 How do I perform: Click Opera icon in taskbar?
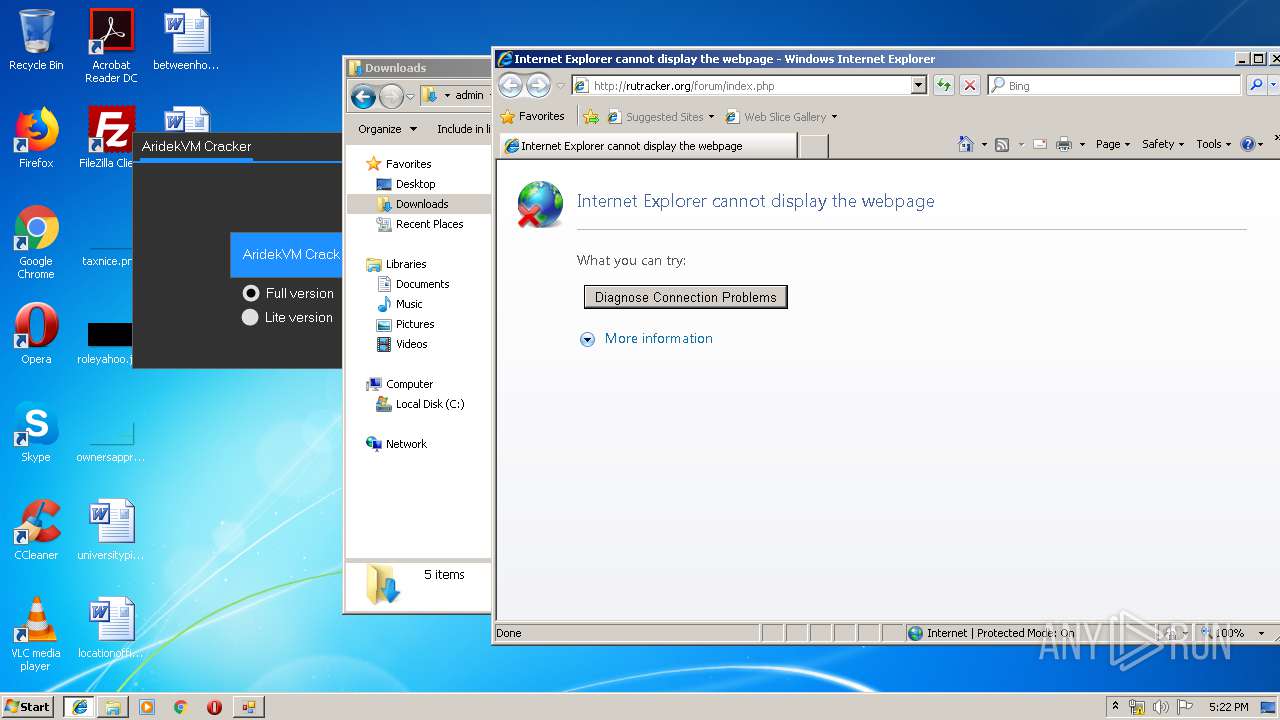coord(214,707)
